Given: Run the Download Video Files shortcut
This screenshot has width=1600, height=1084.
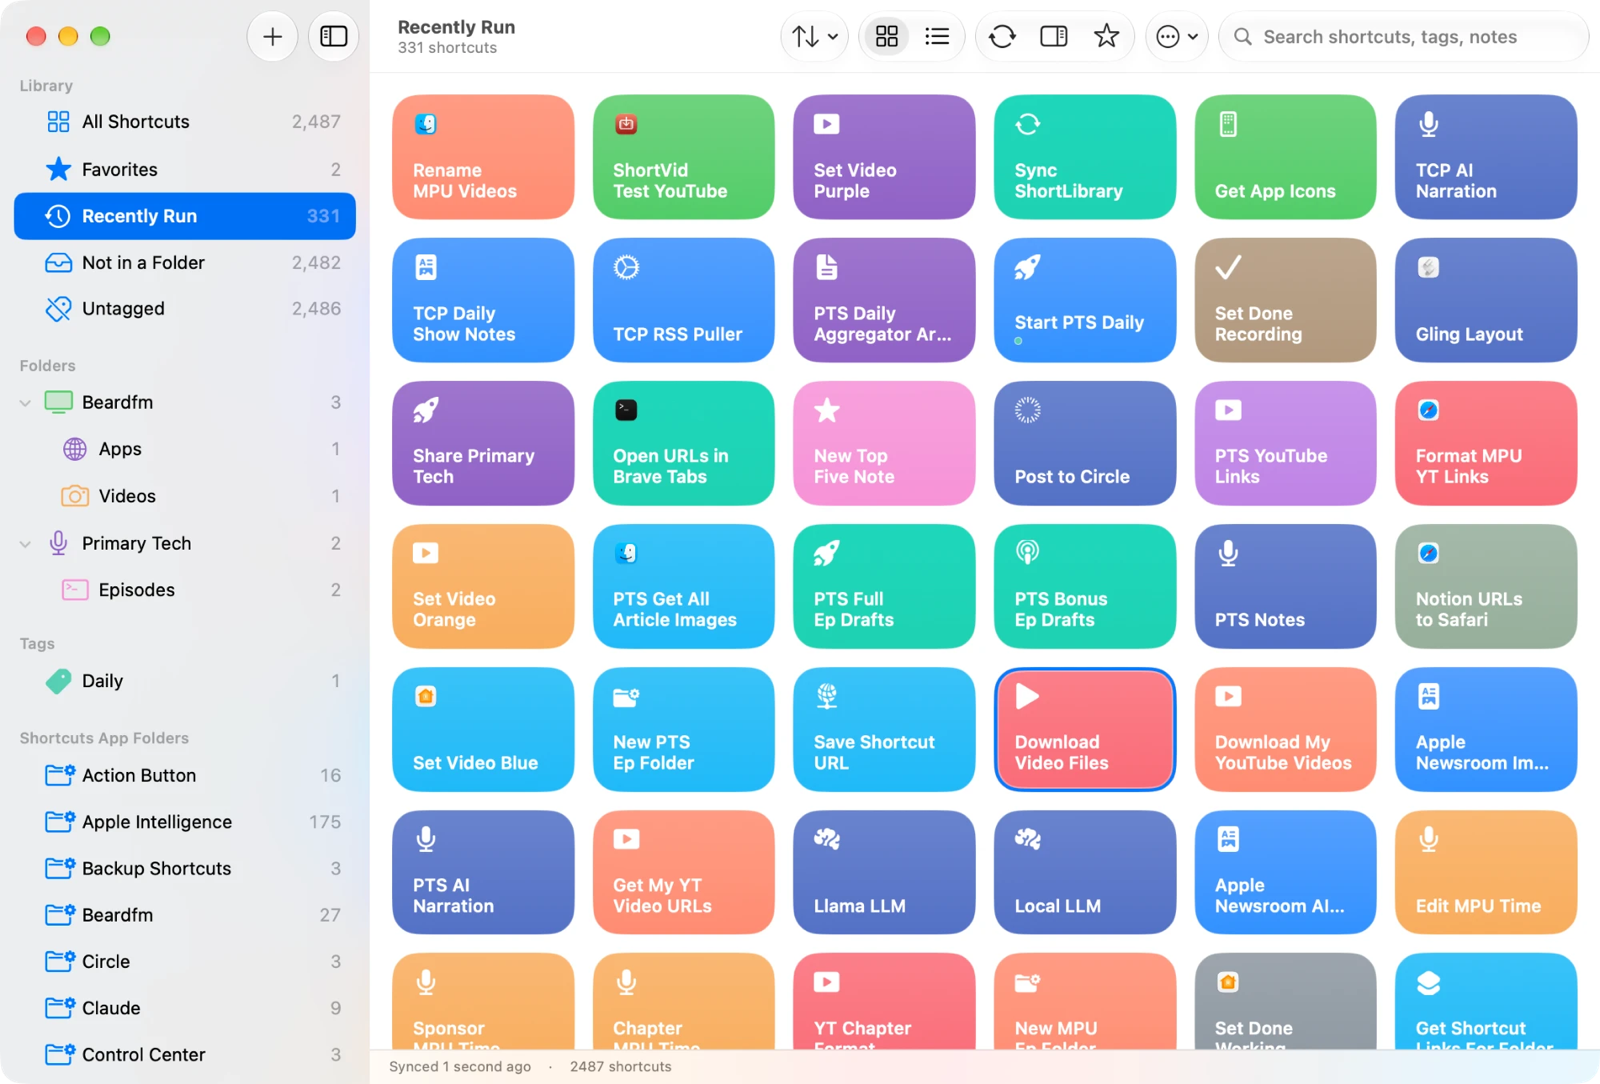Looking at the screenshot, I should point(1085,729).
